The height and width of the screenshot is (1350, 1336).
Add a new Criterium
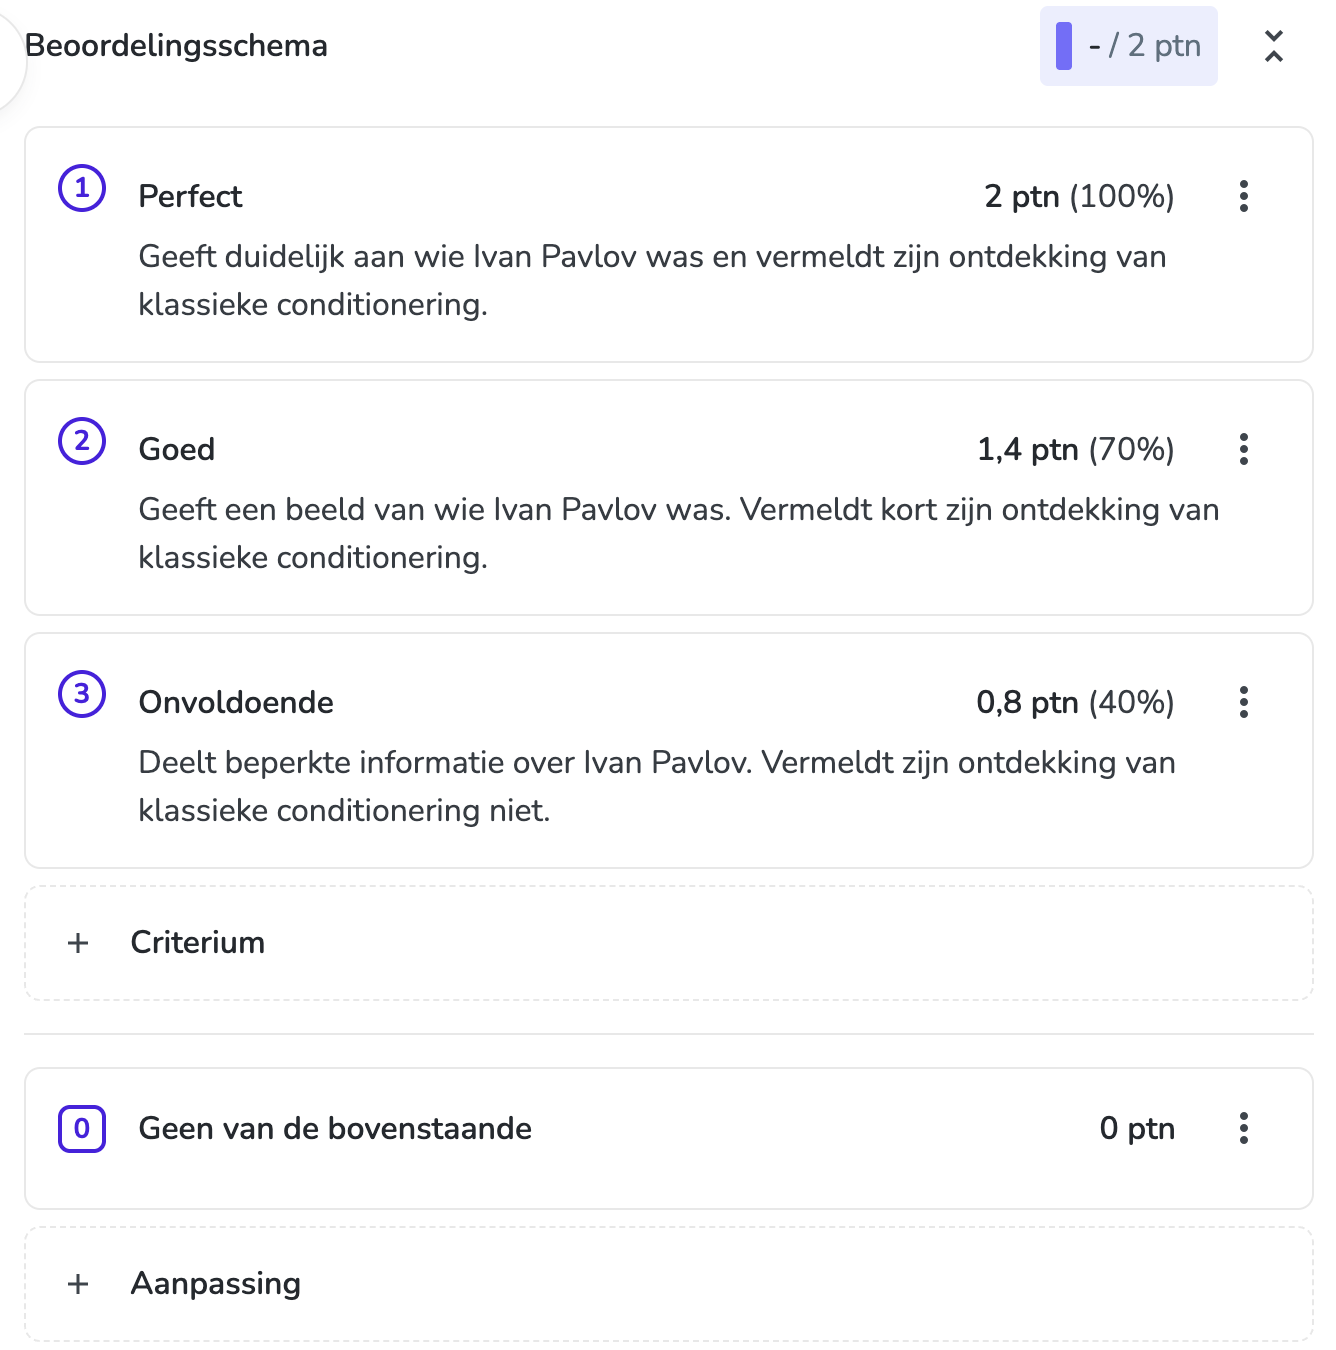pyautogui.click(x=668, y=943)
